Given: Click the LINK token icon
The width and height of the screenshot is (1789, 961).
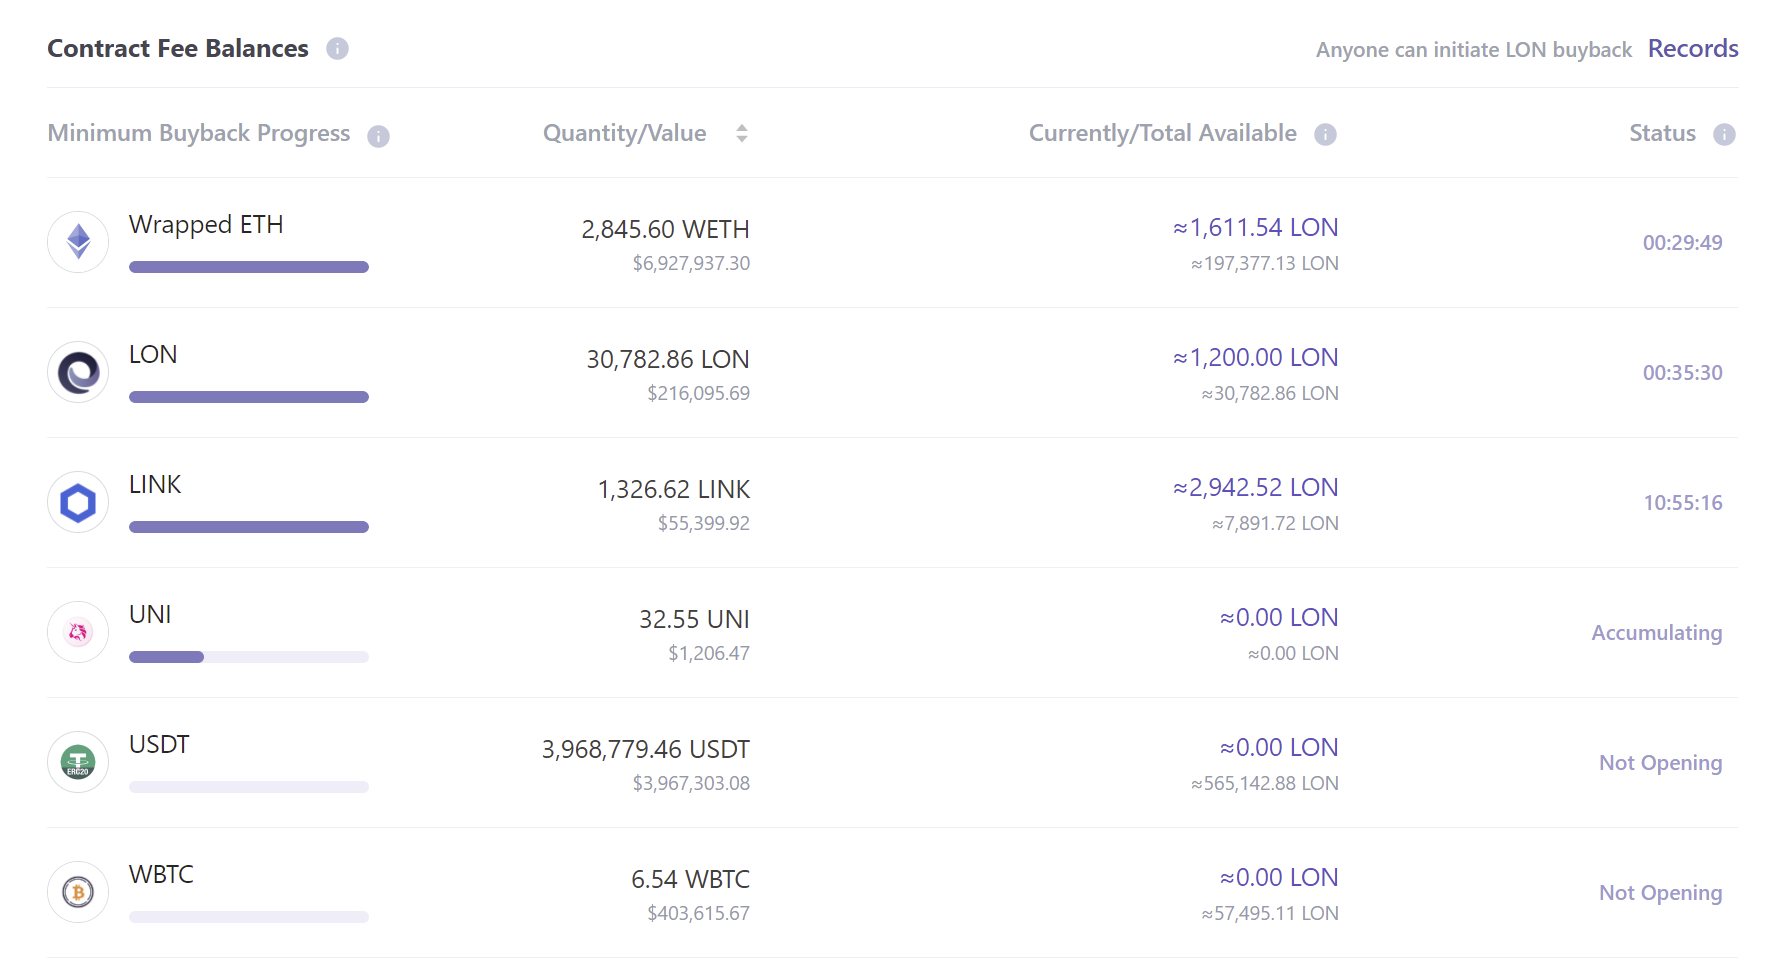Looking at the screenshot, I should pyautogui.click(x=78, y=502).
